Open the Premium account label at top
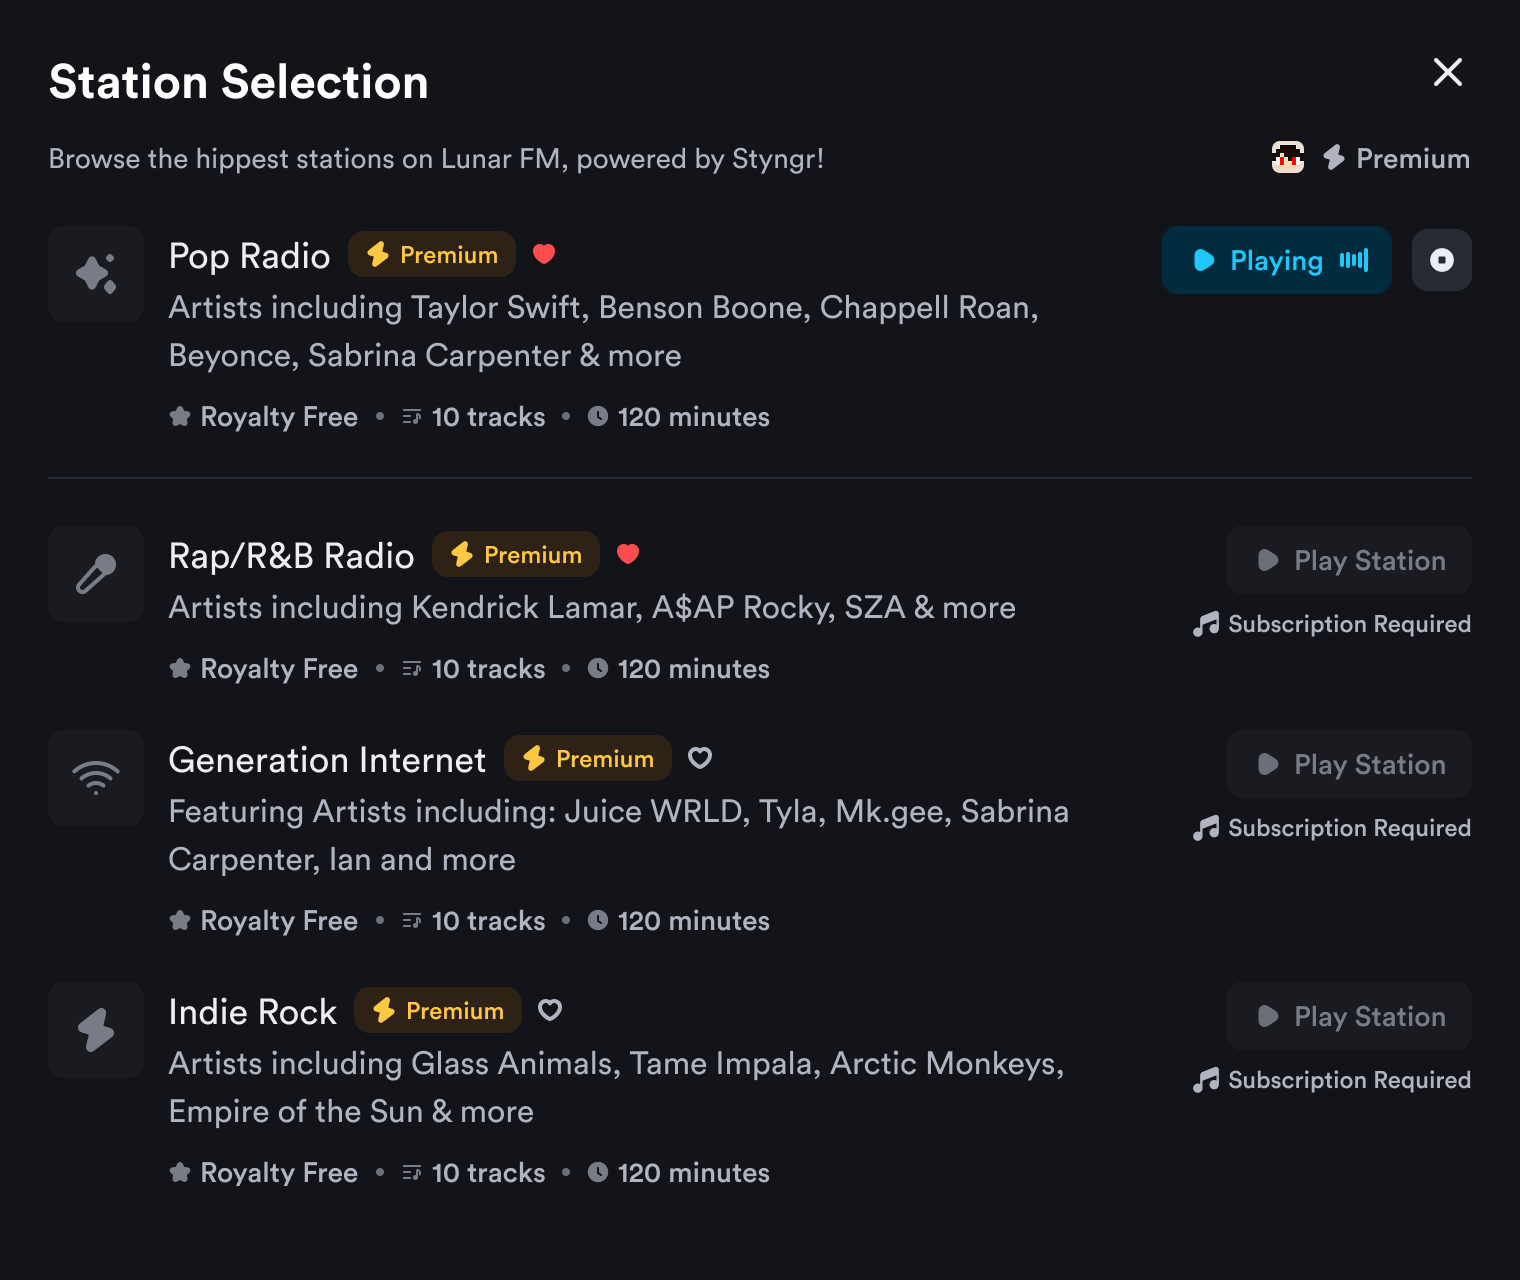The width and height of the screenshot is (1520, 1280). 1397,158
